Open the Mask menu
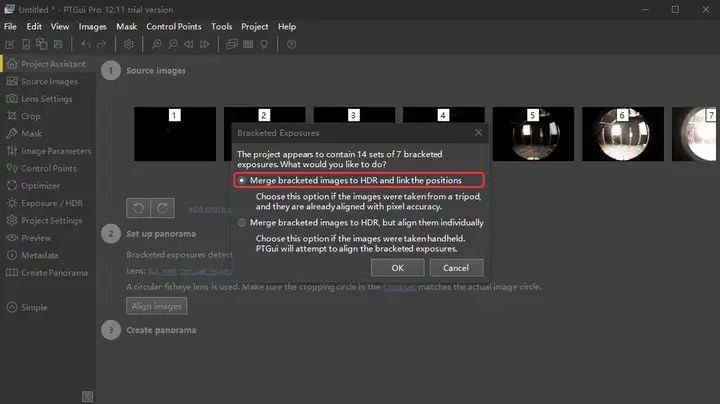The width and height of the screenshot is (720, 404). (x=126, y=27)
